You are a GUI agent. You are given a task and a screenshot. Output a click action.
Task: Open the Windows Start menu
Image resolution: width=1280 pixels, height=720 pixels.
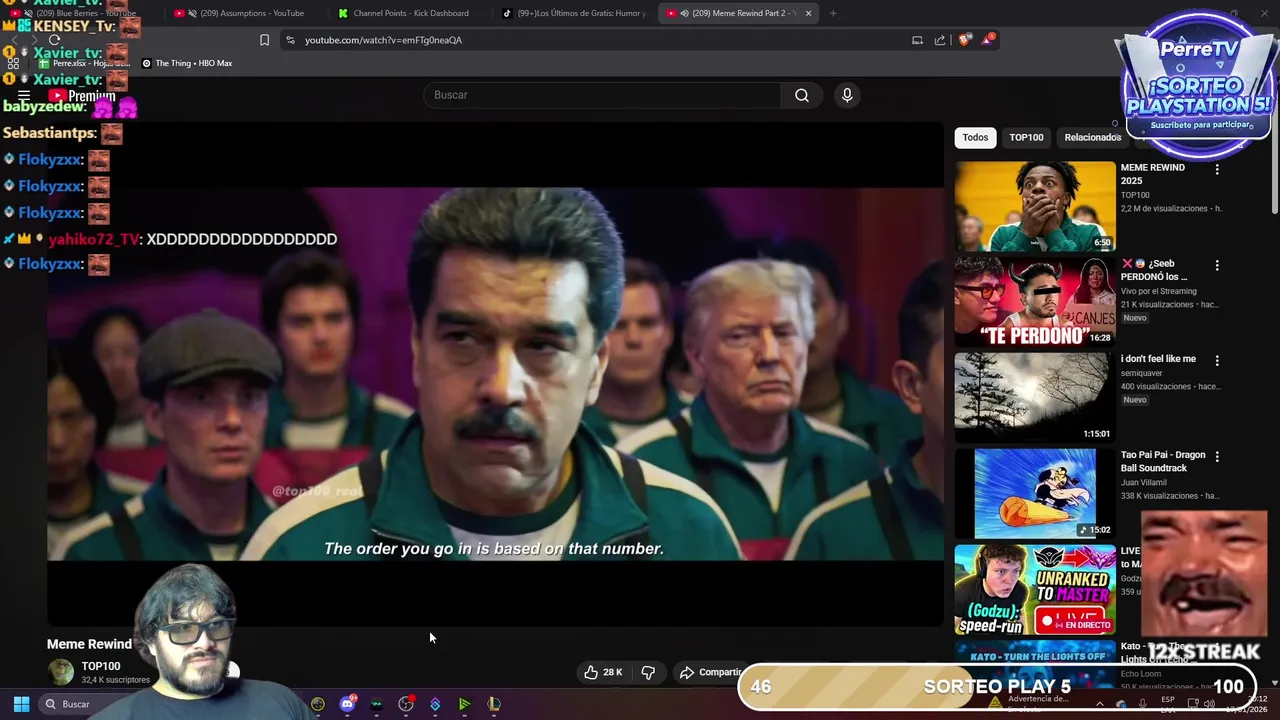[x=21, y=704]
